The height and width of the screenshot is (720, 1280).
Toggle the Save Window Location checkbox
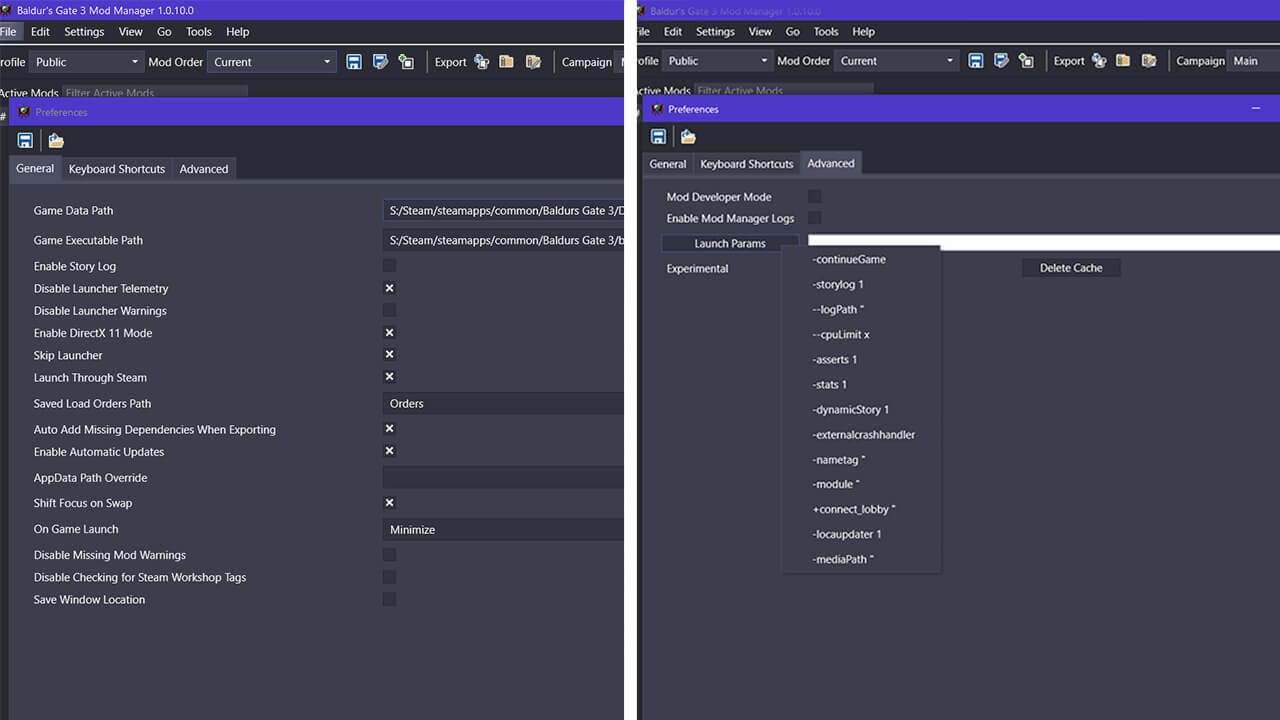tap(389, 599)
